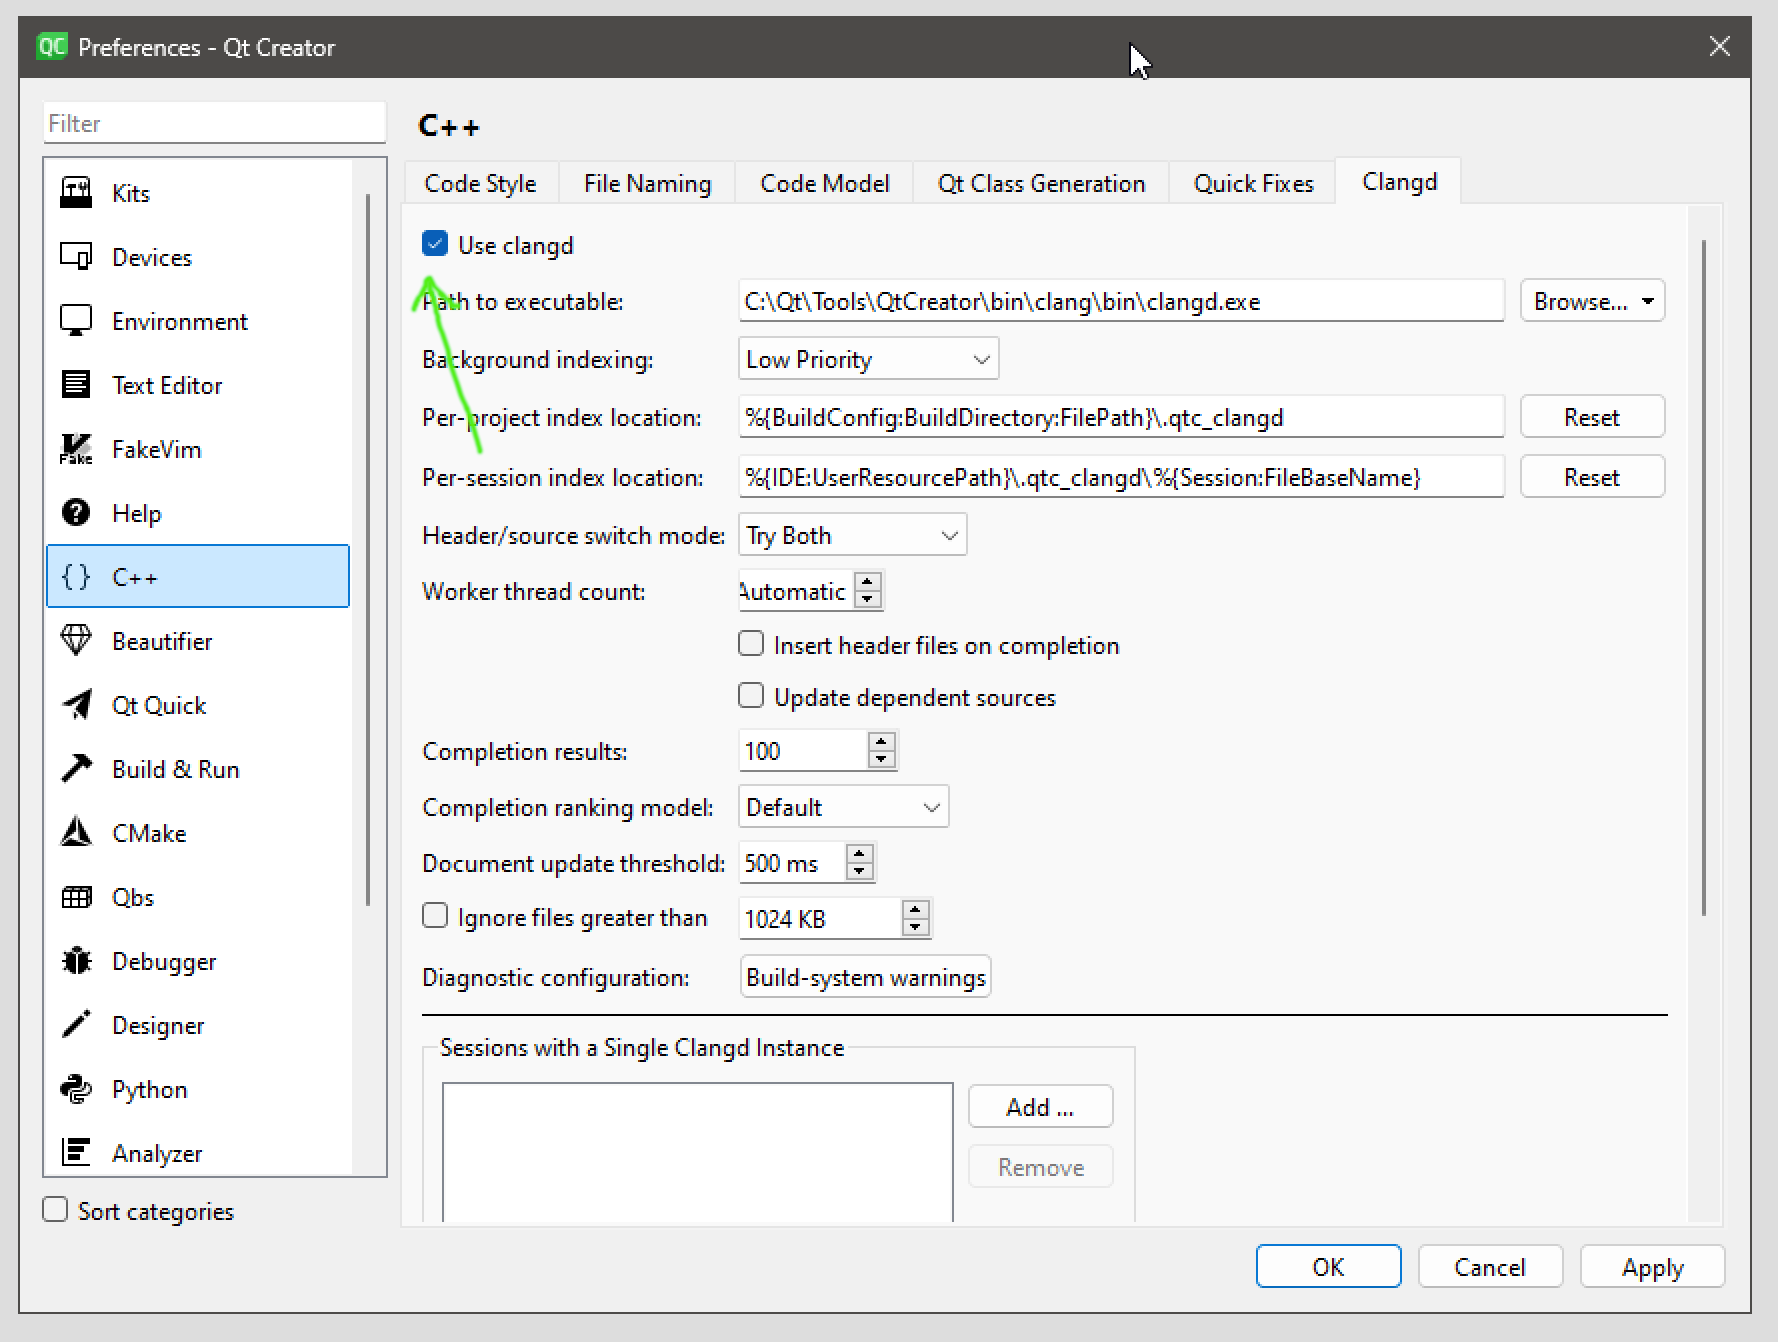Enable Sort categories checkbox
Screen dimensions: 1778x1342
coord(55,1210)
